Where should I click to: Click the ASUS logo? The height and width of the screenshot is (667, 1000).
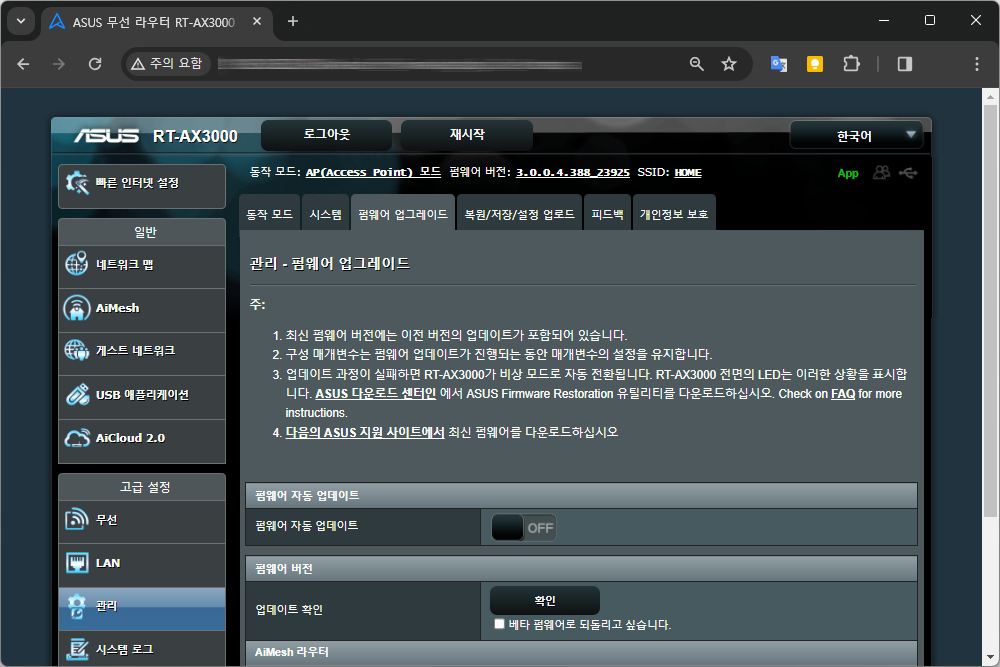tap(106, 136)
